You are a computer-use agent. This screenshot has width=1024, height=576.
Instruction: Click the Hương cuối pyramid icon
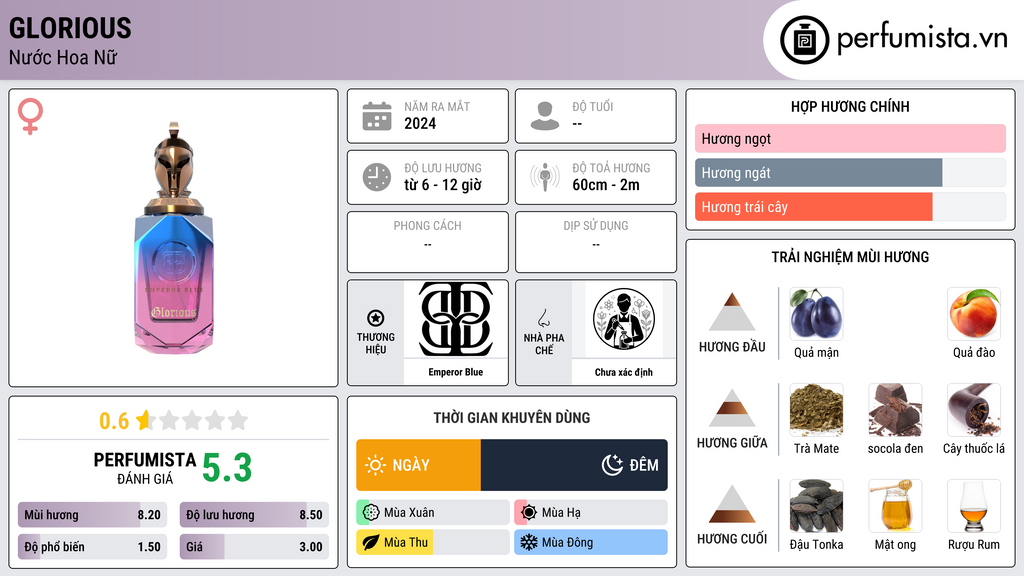(732, 504)
